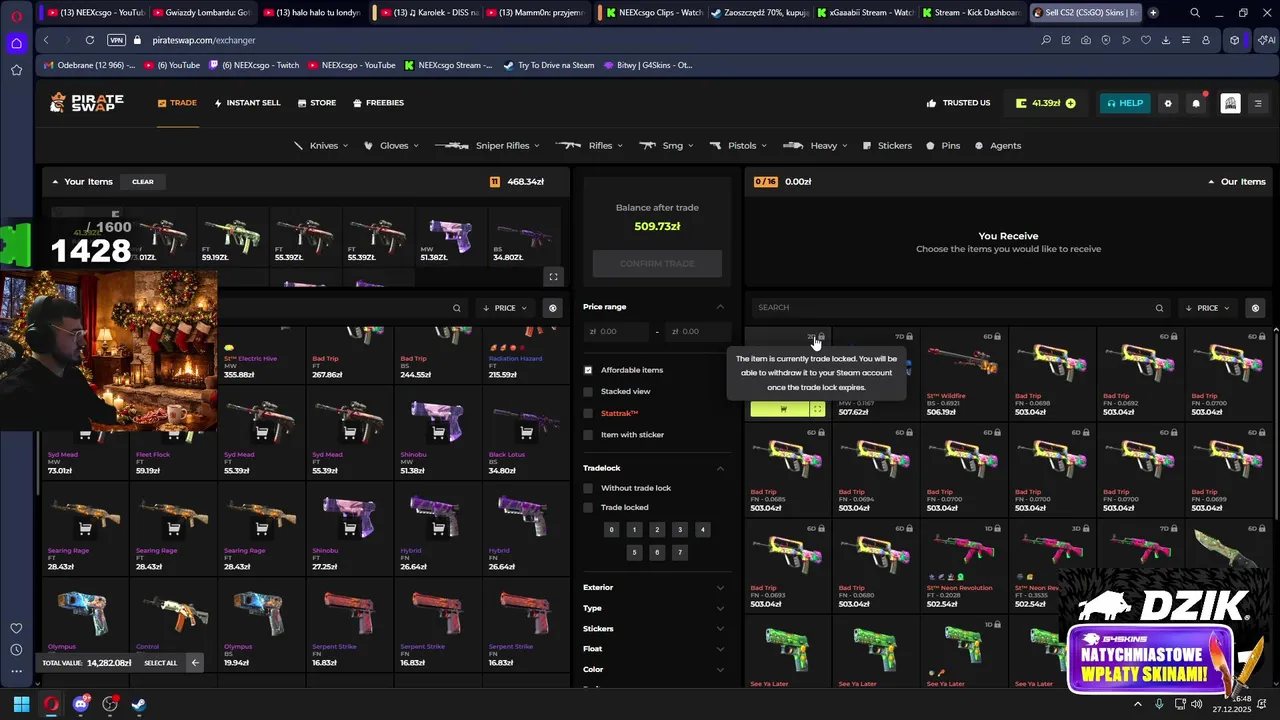Enable Item with sticker checkbox
This screenshot has width=1280, height=720.
coord(588,435)
